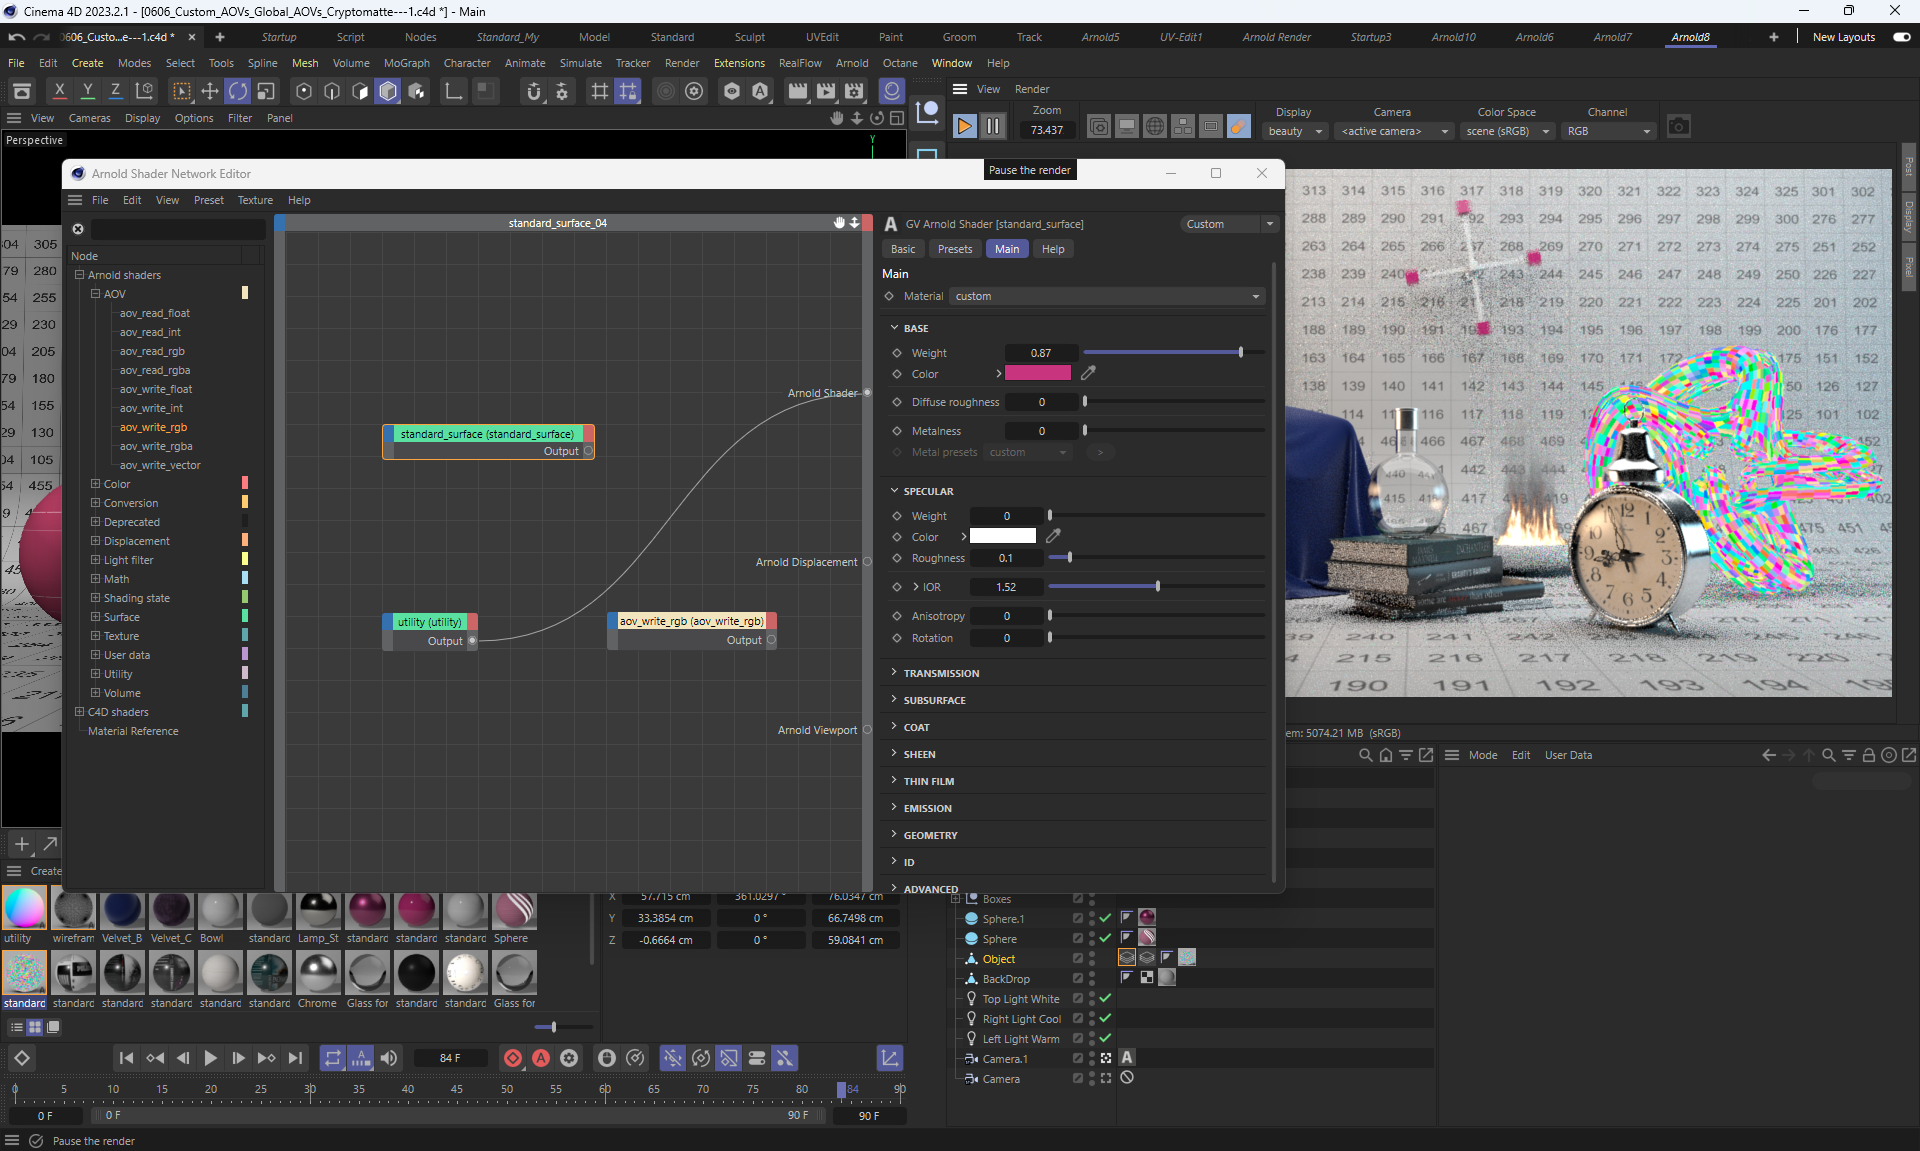Expand the TRANSMISSION section
The height and width of the screenshot is (1151, 1920).
941,673
